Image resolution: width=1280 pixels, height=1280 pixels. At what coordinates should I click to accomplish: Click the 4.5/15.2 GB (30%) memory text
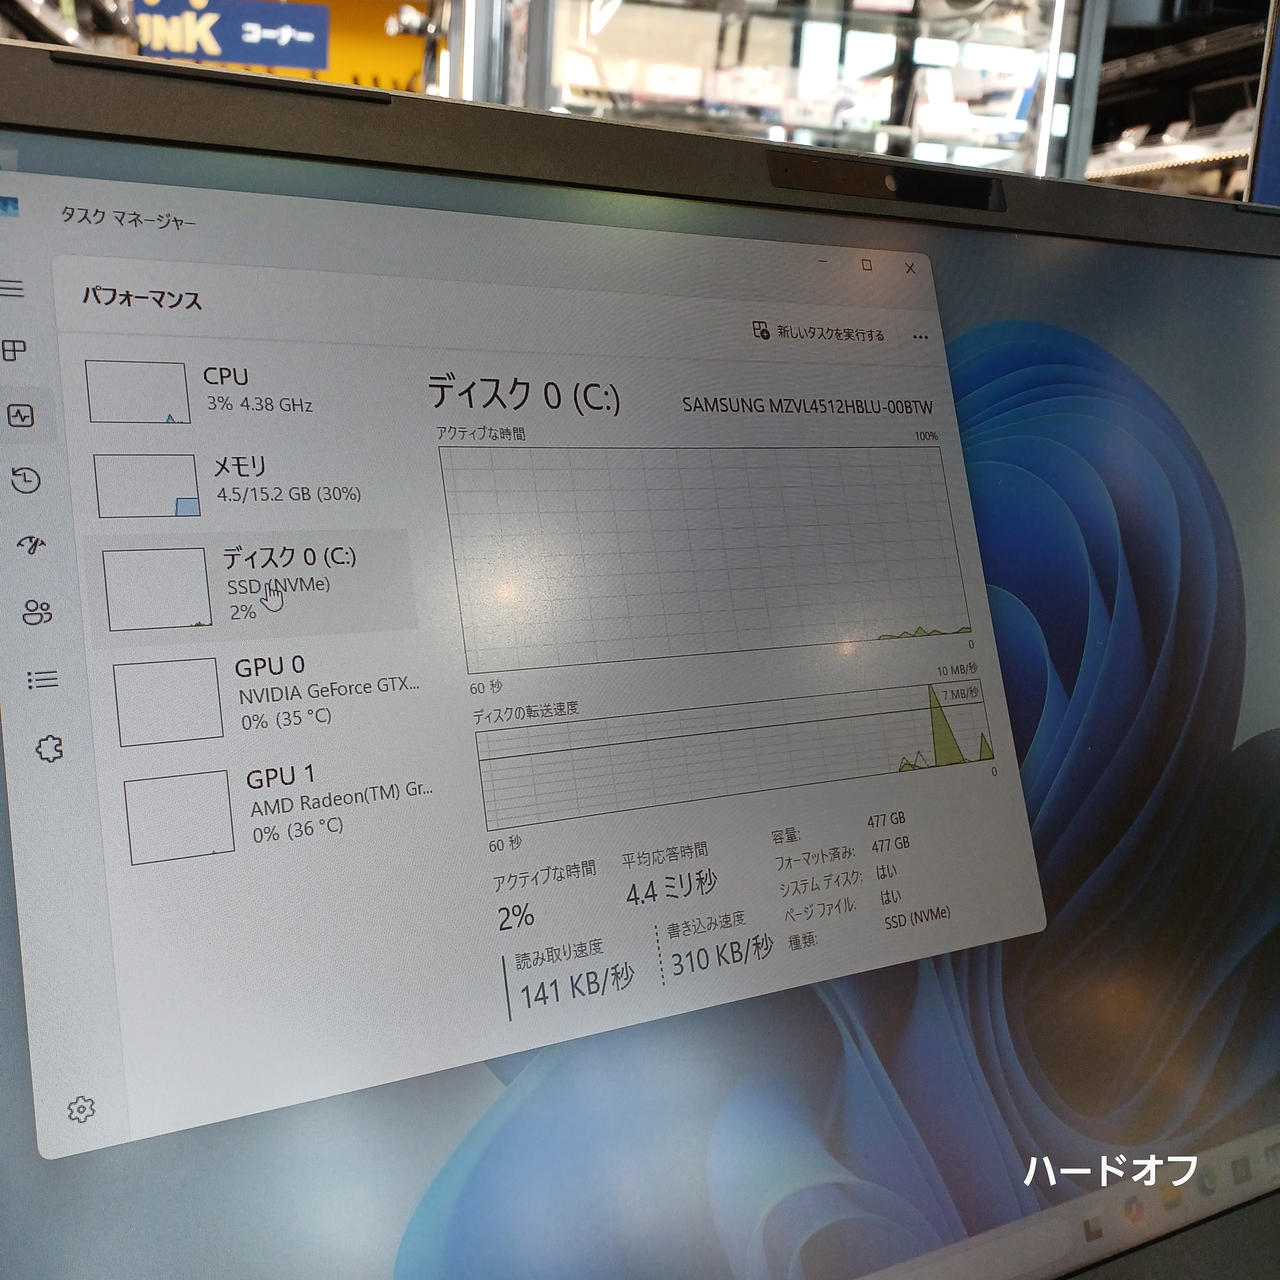coord(289,494)
